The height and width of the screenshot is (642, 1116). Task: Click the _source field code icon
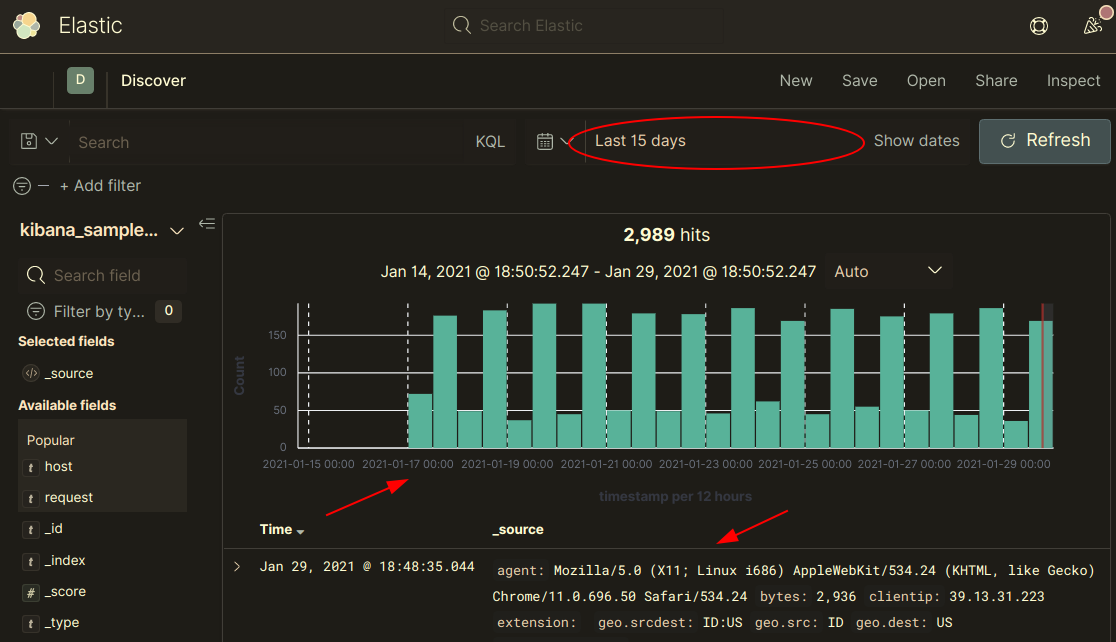click(x=31, y=373)
